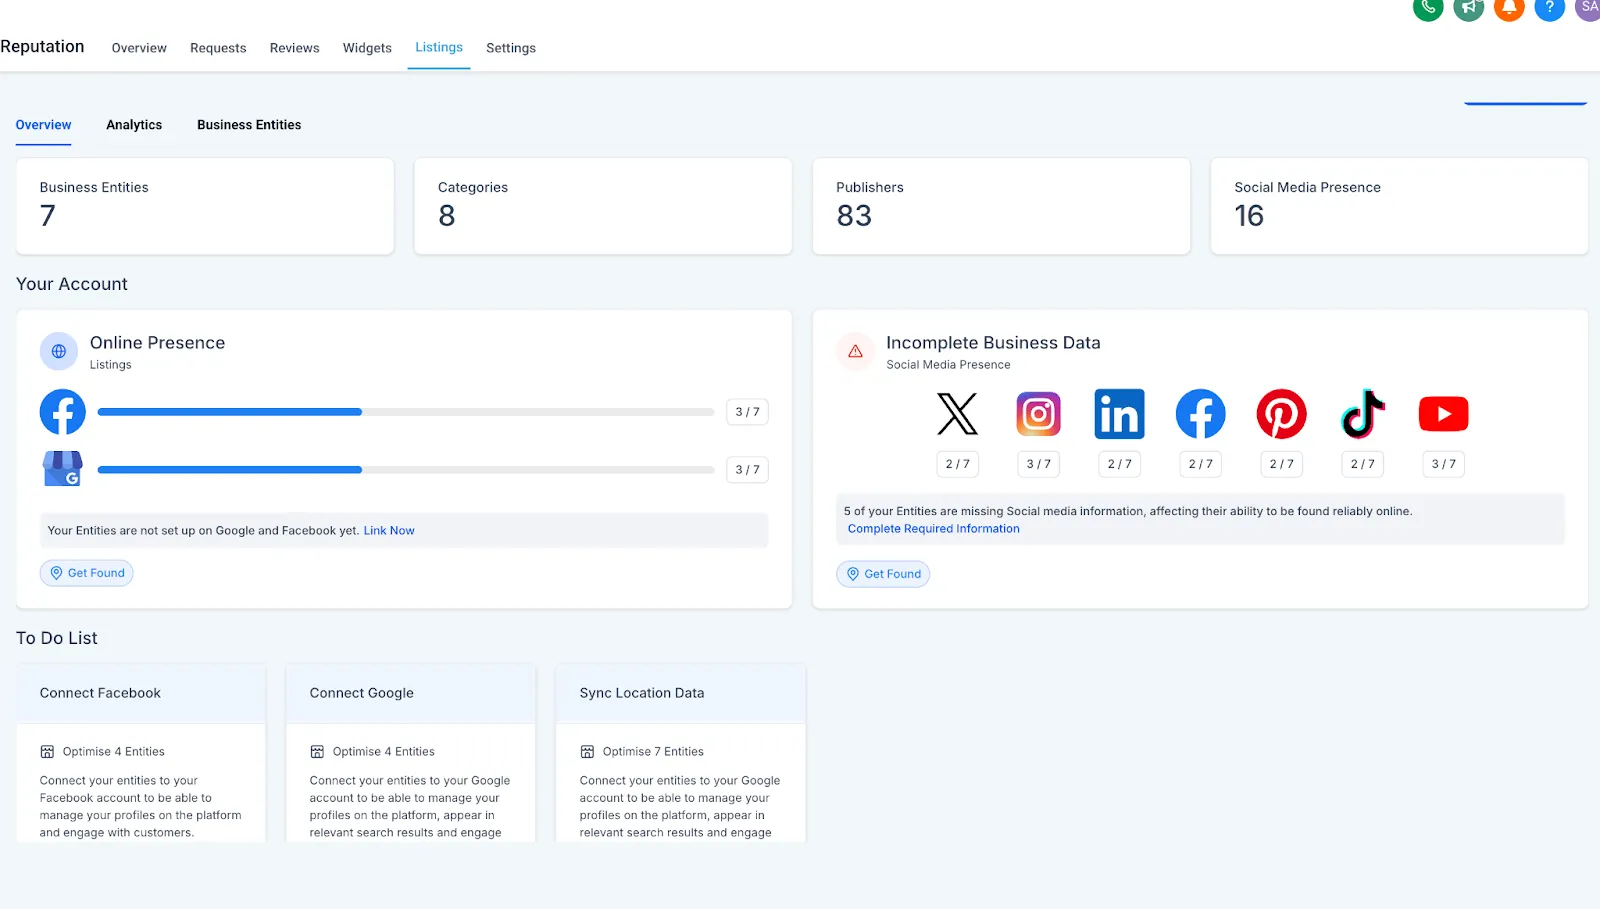Click Get Found in Incomplete Business Data card

click(x=883, y=574)
